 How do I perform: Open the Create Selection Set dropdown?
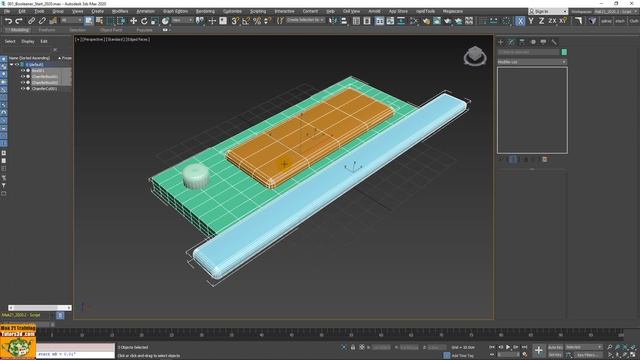pos(305,20)
